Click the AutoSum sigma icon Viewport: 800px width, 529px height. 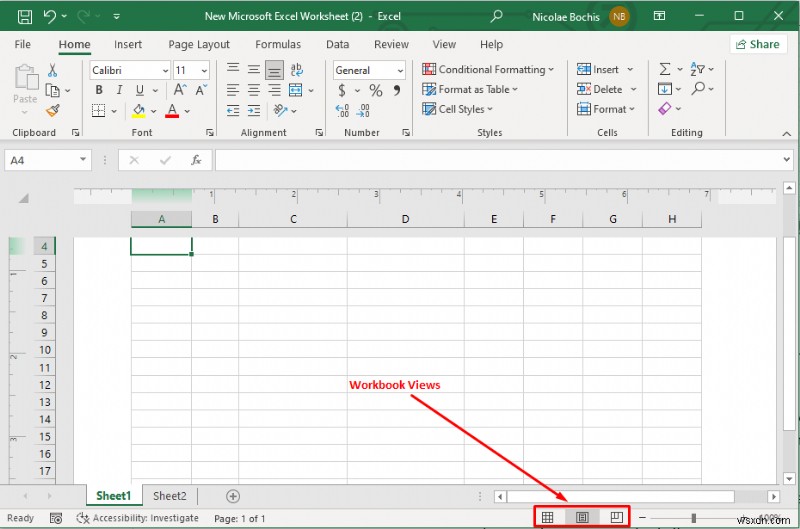coord(665,69)
